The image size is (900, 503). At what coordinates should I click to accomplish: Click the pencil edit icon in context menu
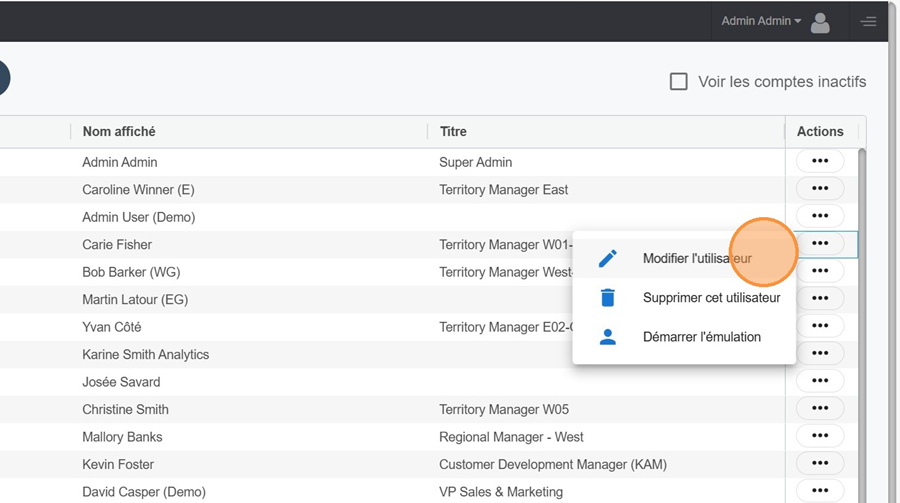tap(607, 259)
